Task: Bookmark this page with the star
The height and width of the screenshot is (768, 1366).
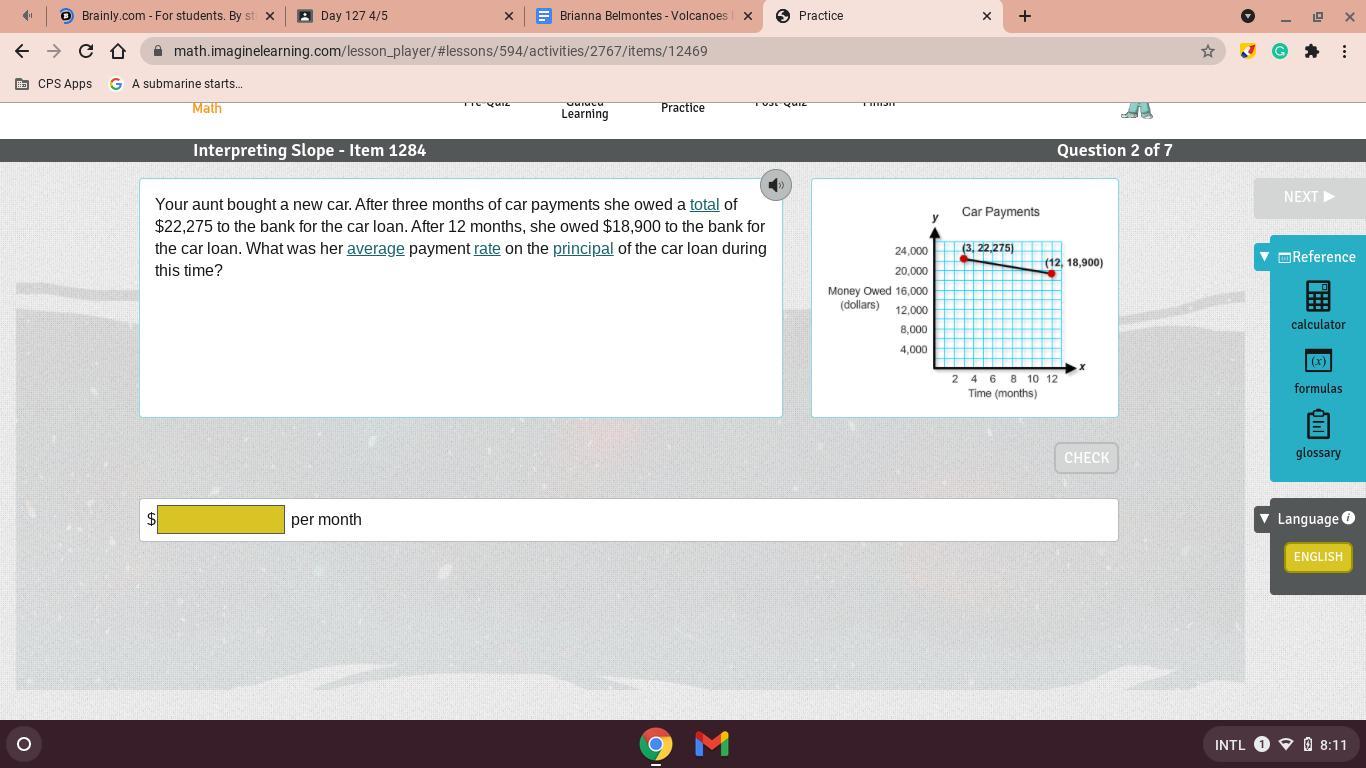Action: click(x=1208, y=51)
